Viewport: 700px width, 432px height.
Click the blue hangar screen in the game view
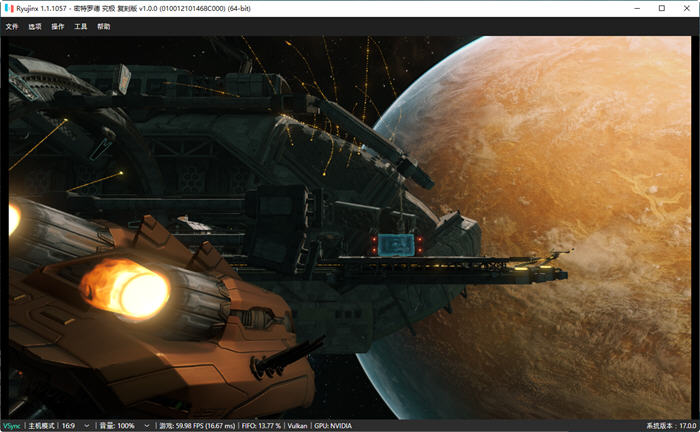(x=396, y=245)
